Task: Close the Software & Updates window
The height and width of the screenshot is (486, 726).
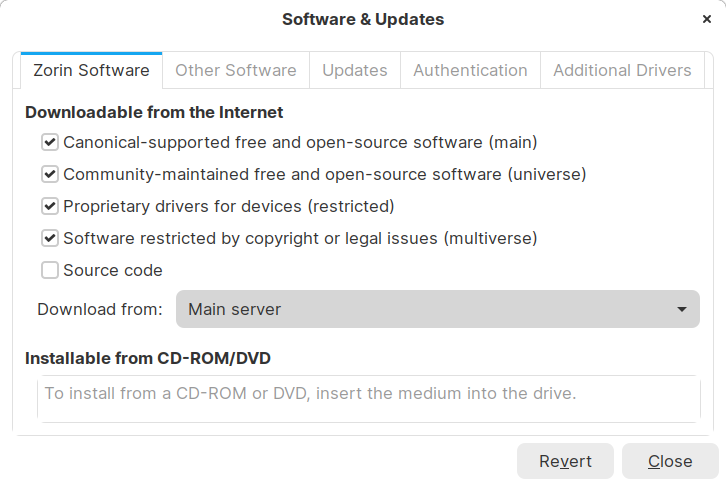Action: (707, 19)
